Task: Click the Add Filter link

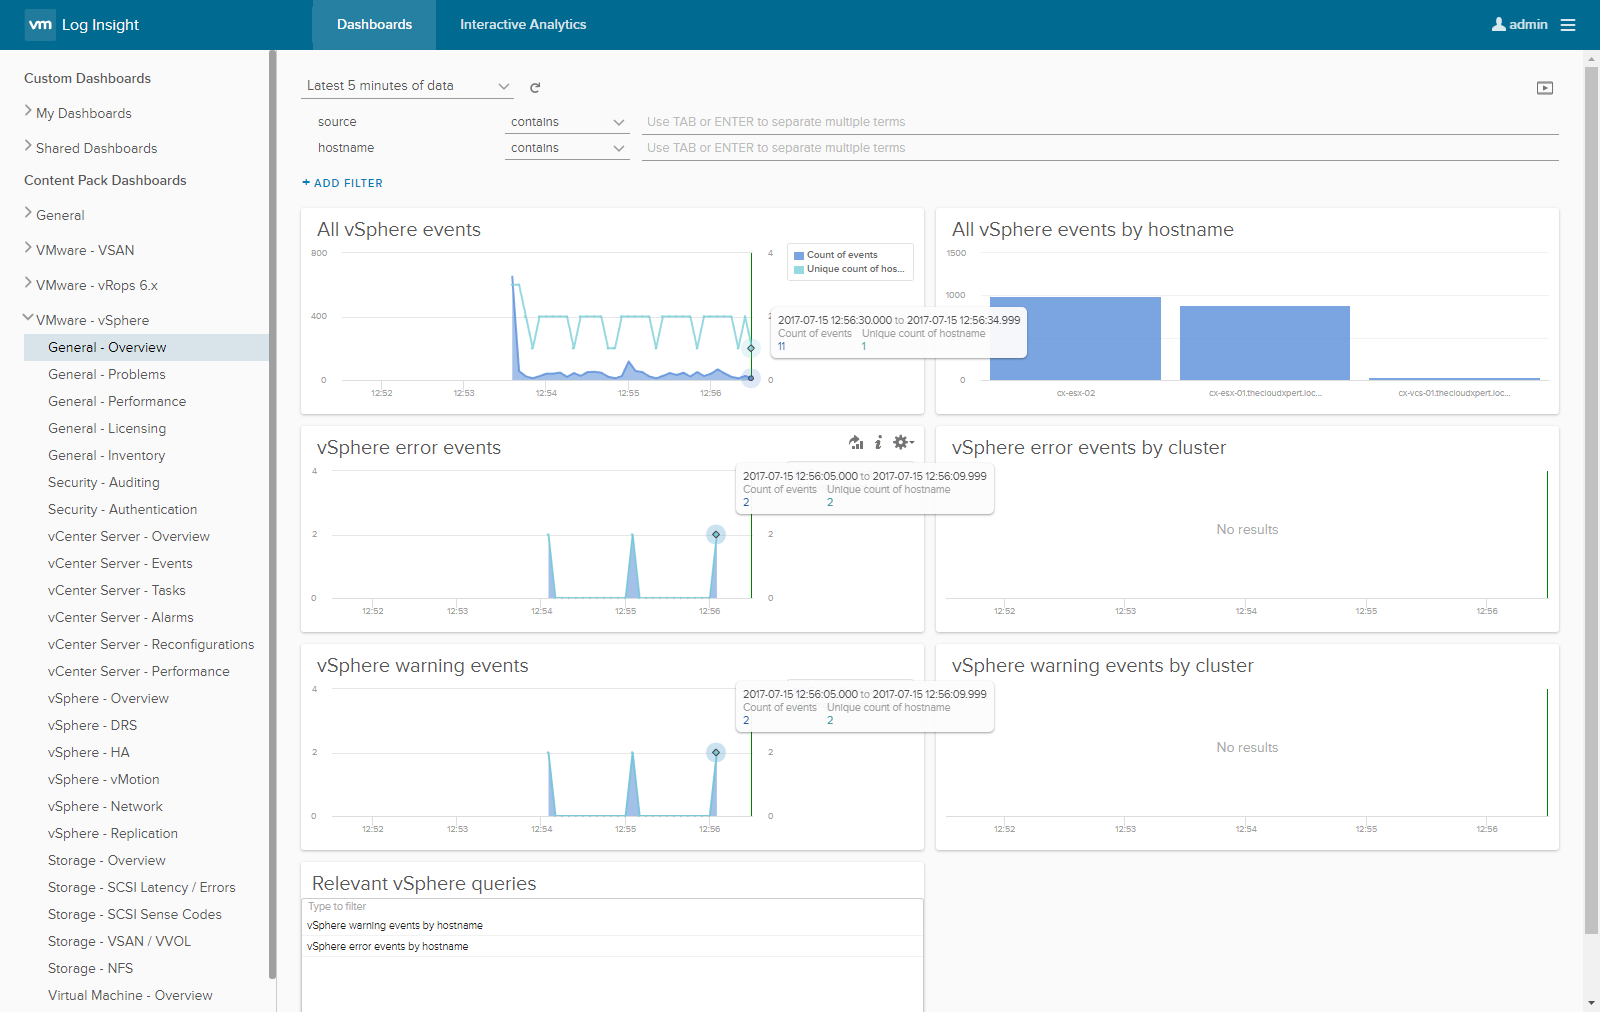Action: 342,183
